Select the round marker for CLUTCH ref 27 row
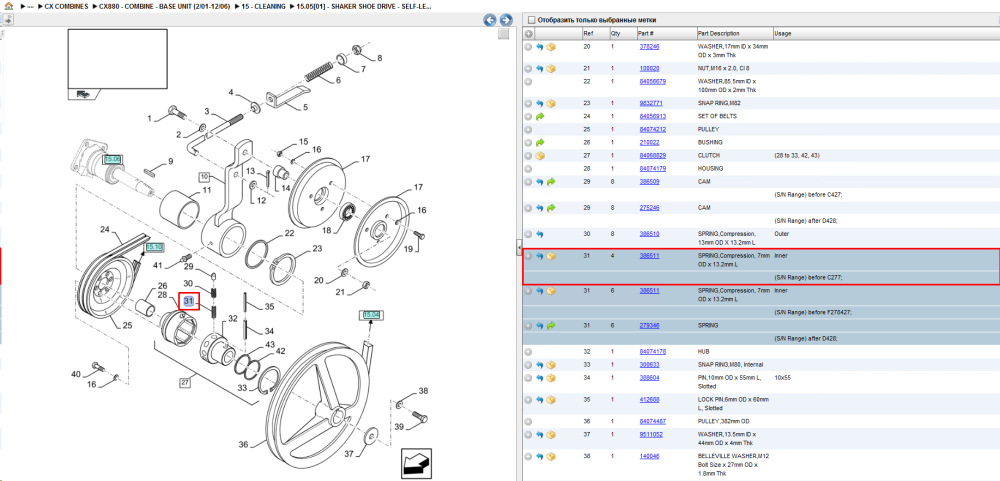This screenshot has height=481, width=1000. (x=528, y=155)
